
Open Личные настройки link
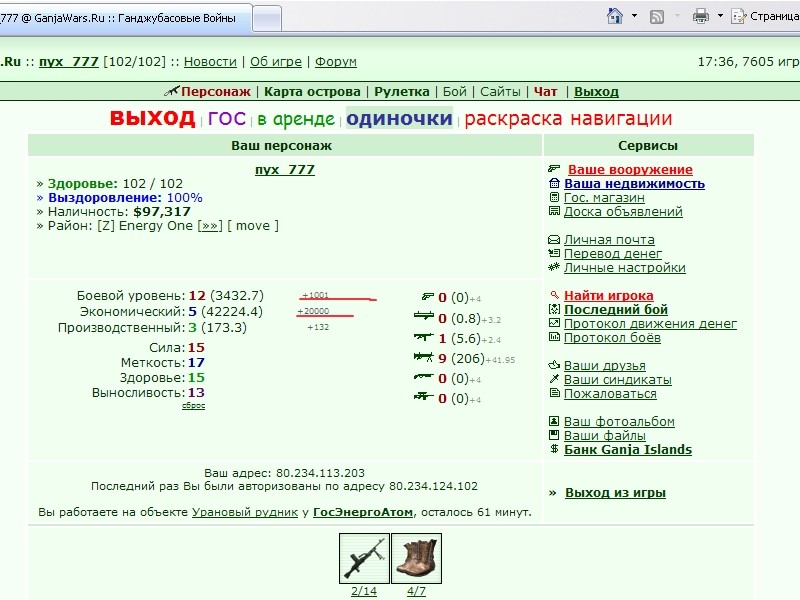(x=624, y=268)
